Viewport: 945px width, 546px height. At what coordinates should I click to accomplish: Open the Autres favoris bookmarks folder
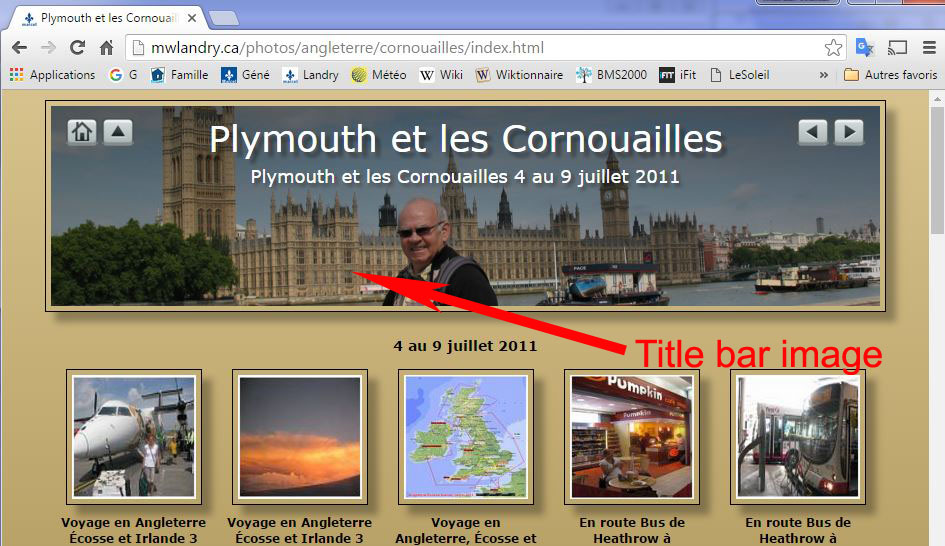pyautogui.click(x=890, y=75)
